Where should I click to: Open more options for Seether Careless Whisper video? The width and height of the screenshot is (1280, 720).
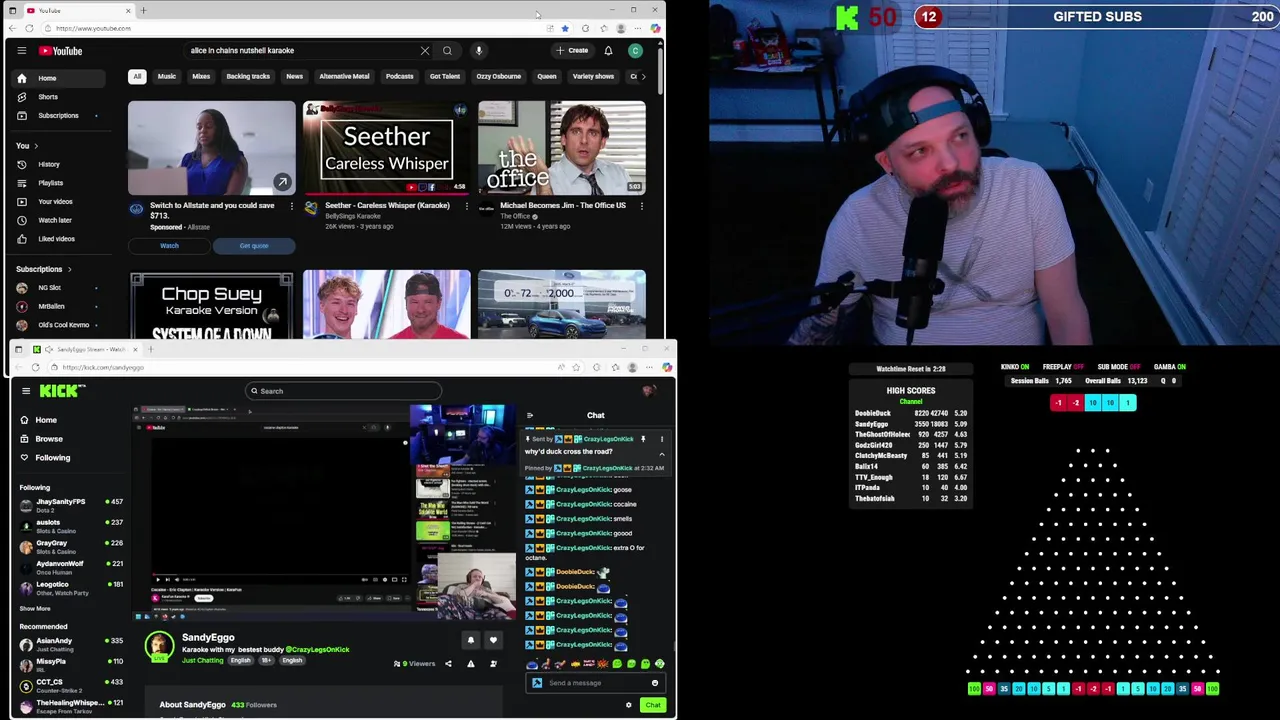pos(466,206)
